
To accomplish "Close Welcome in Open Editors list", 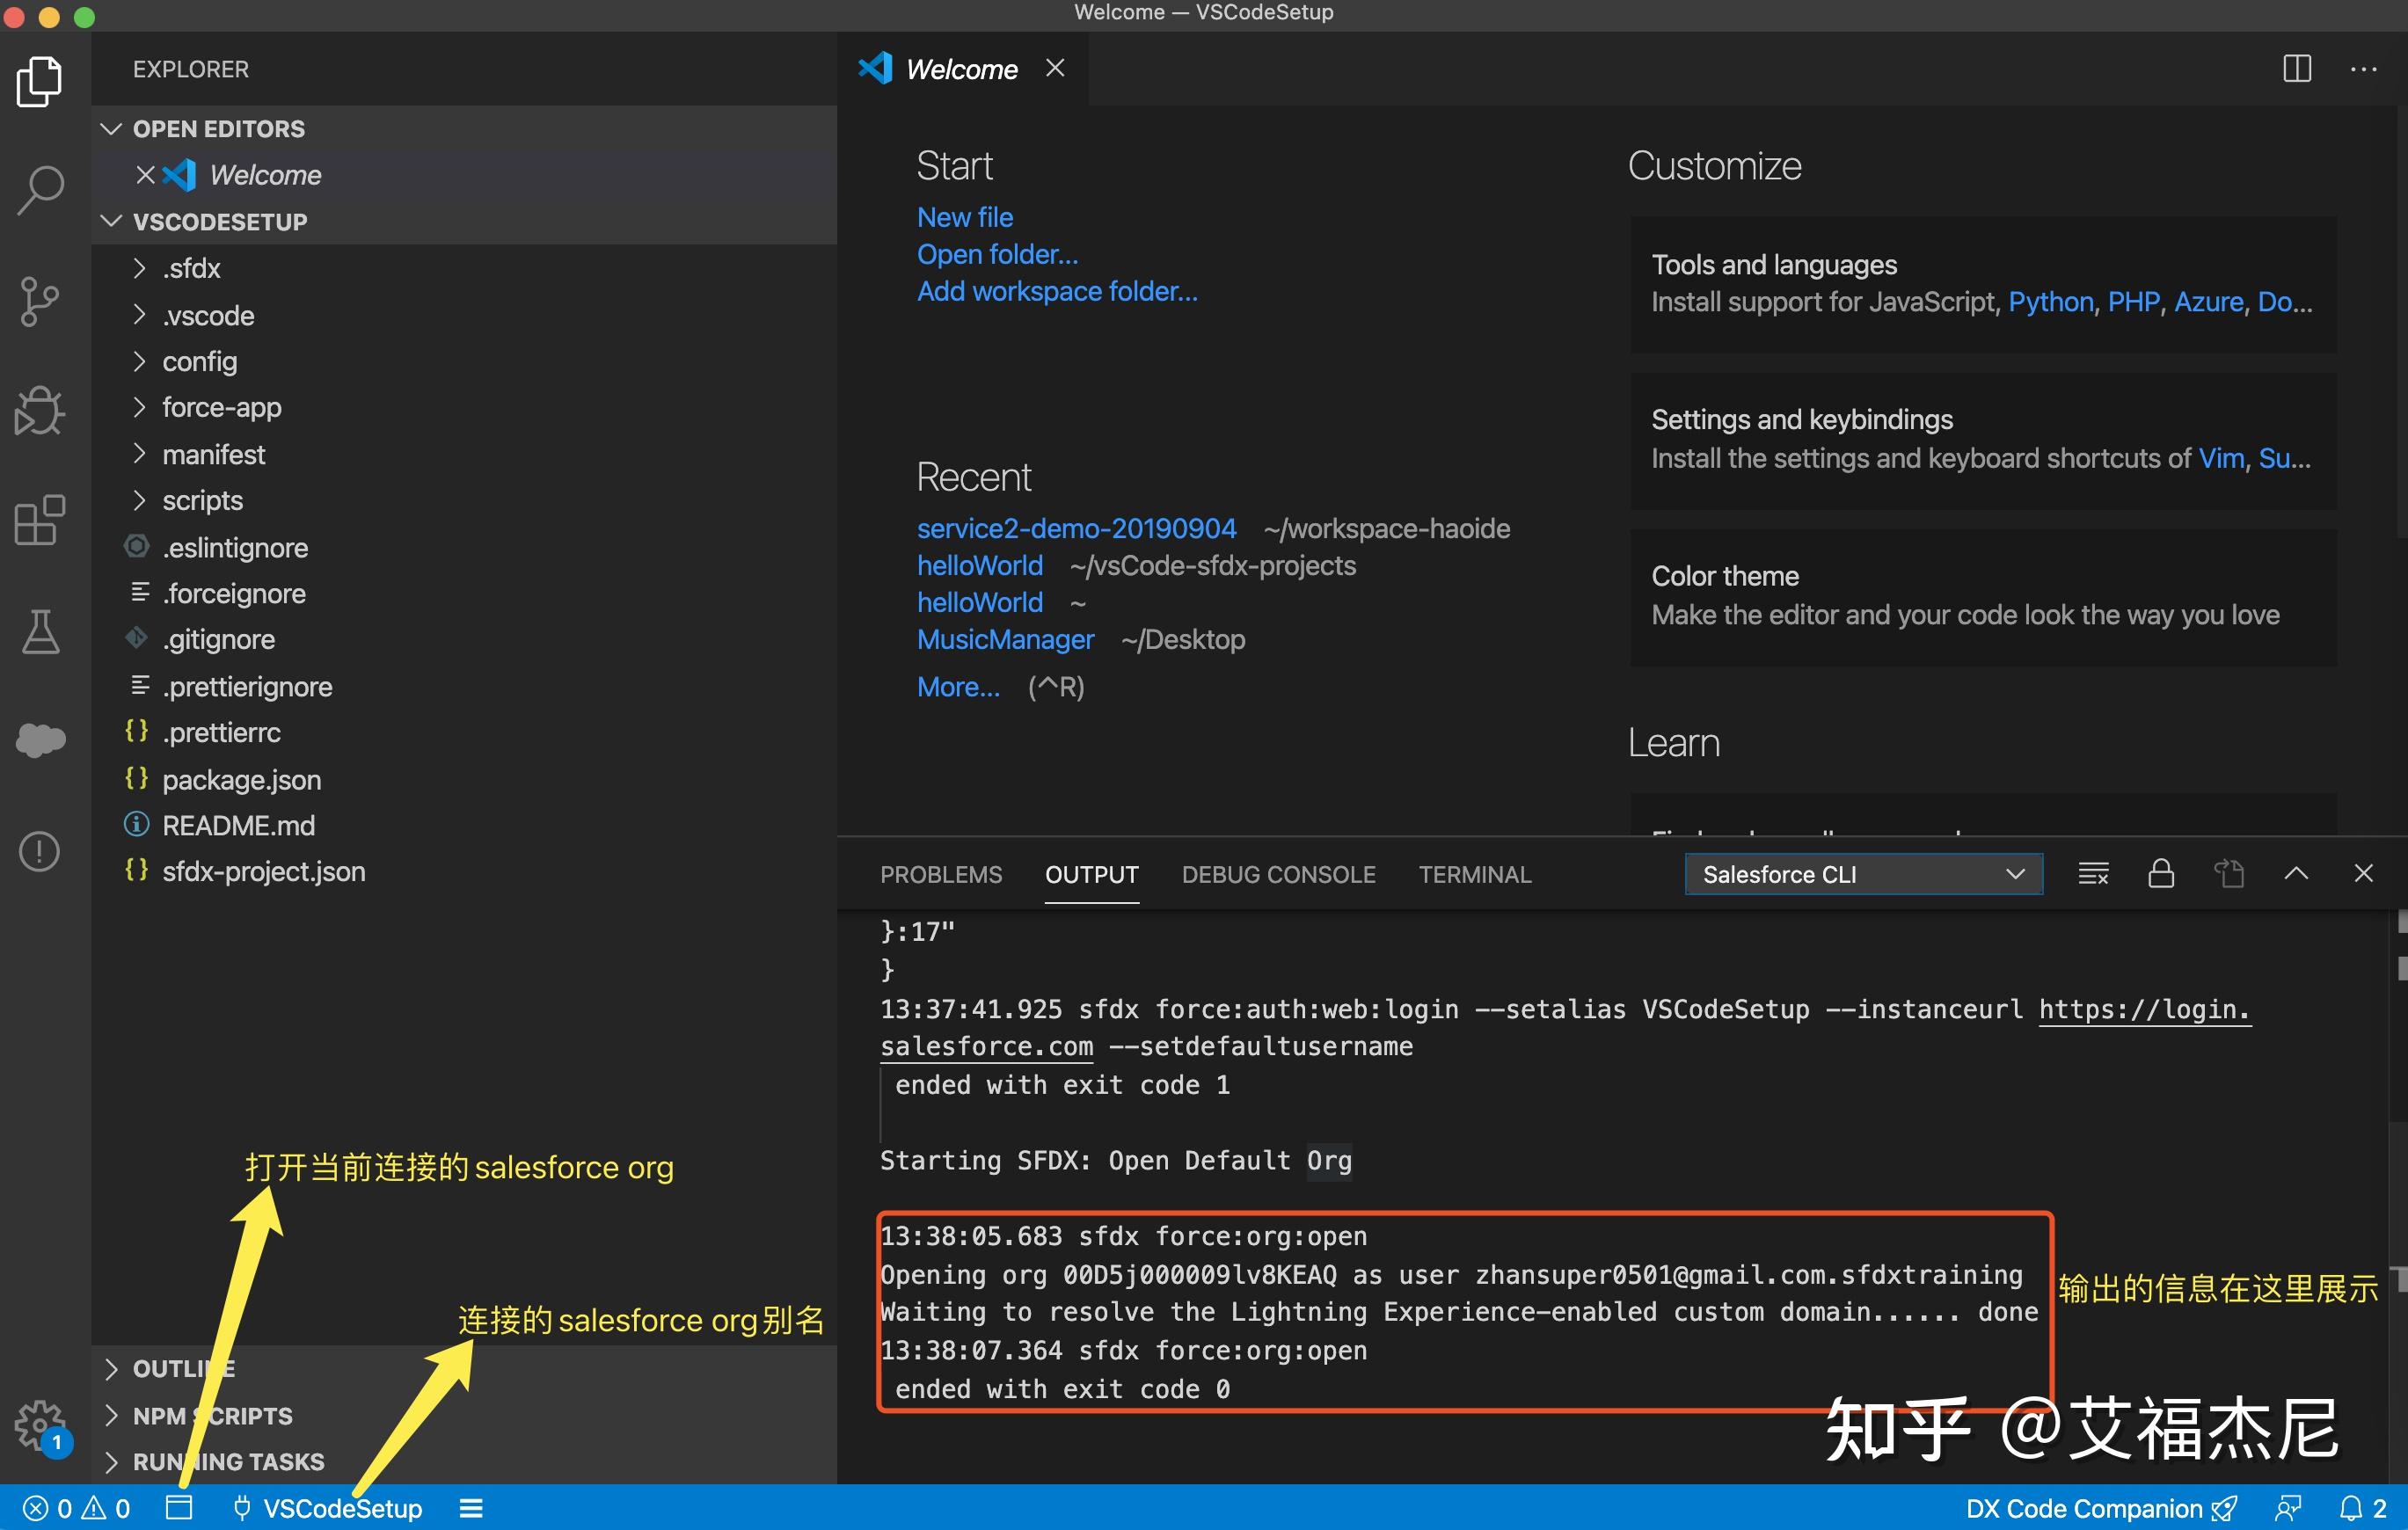I will tap(145, 175).
